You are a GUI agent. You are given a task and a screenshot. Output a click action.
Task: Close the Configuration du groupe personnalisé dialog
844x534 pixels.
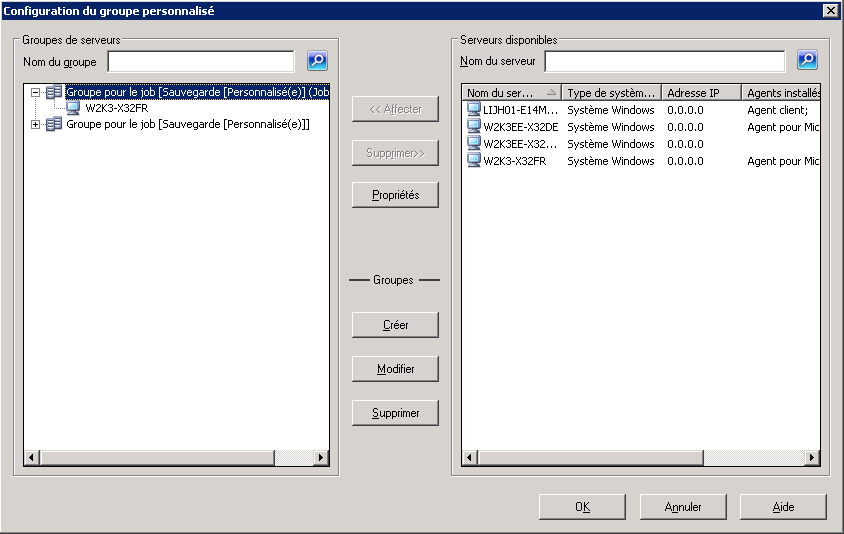831,10
